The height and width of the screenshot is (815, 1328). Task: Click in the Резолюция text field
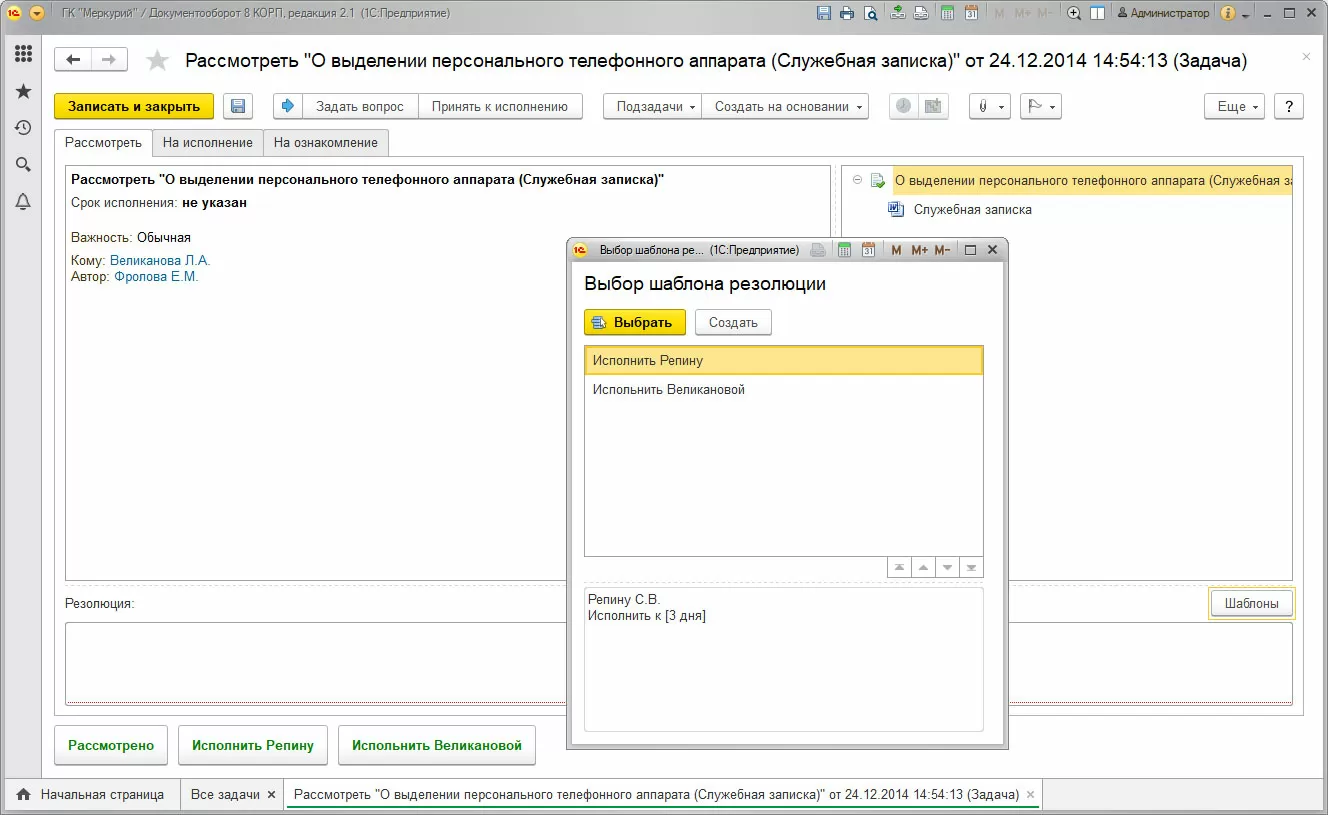(316, 663)
